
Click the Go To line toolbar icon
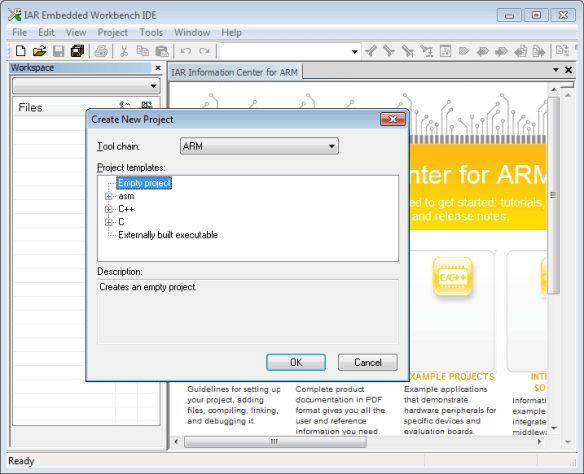445,51
